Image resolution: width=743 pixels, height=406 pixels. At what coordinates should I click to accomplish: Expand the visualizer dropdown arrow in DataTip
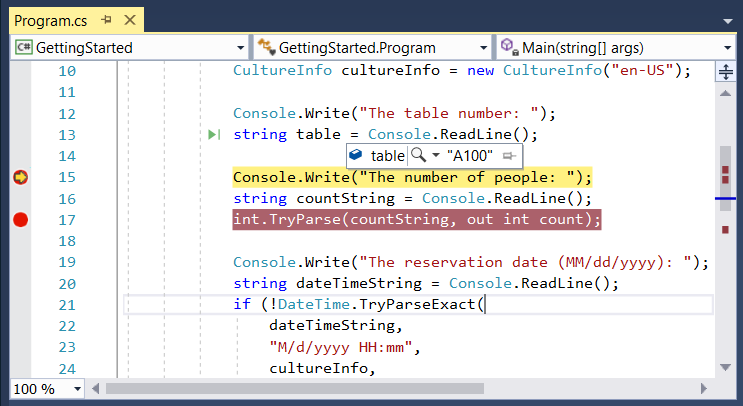coord(435,156)
